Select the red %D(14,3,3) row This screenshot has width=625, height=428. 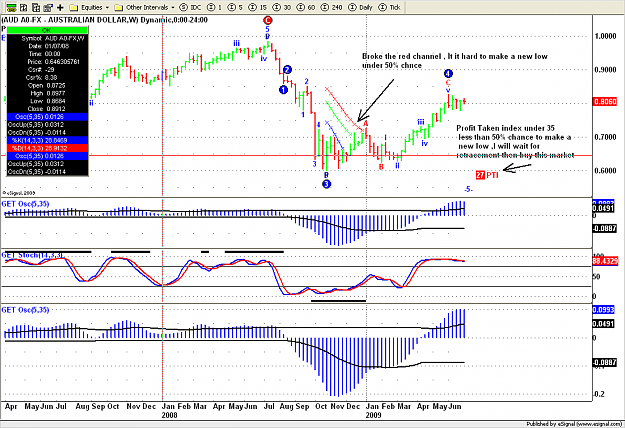[x=47, y=148]
